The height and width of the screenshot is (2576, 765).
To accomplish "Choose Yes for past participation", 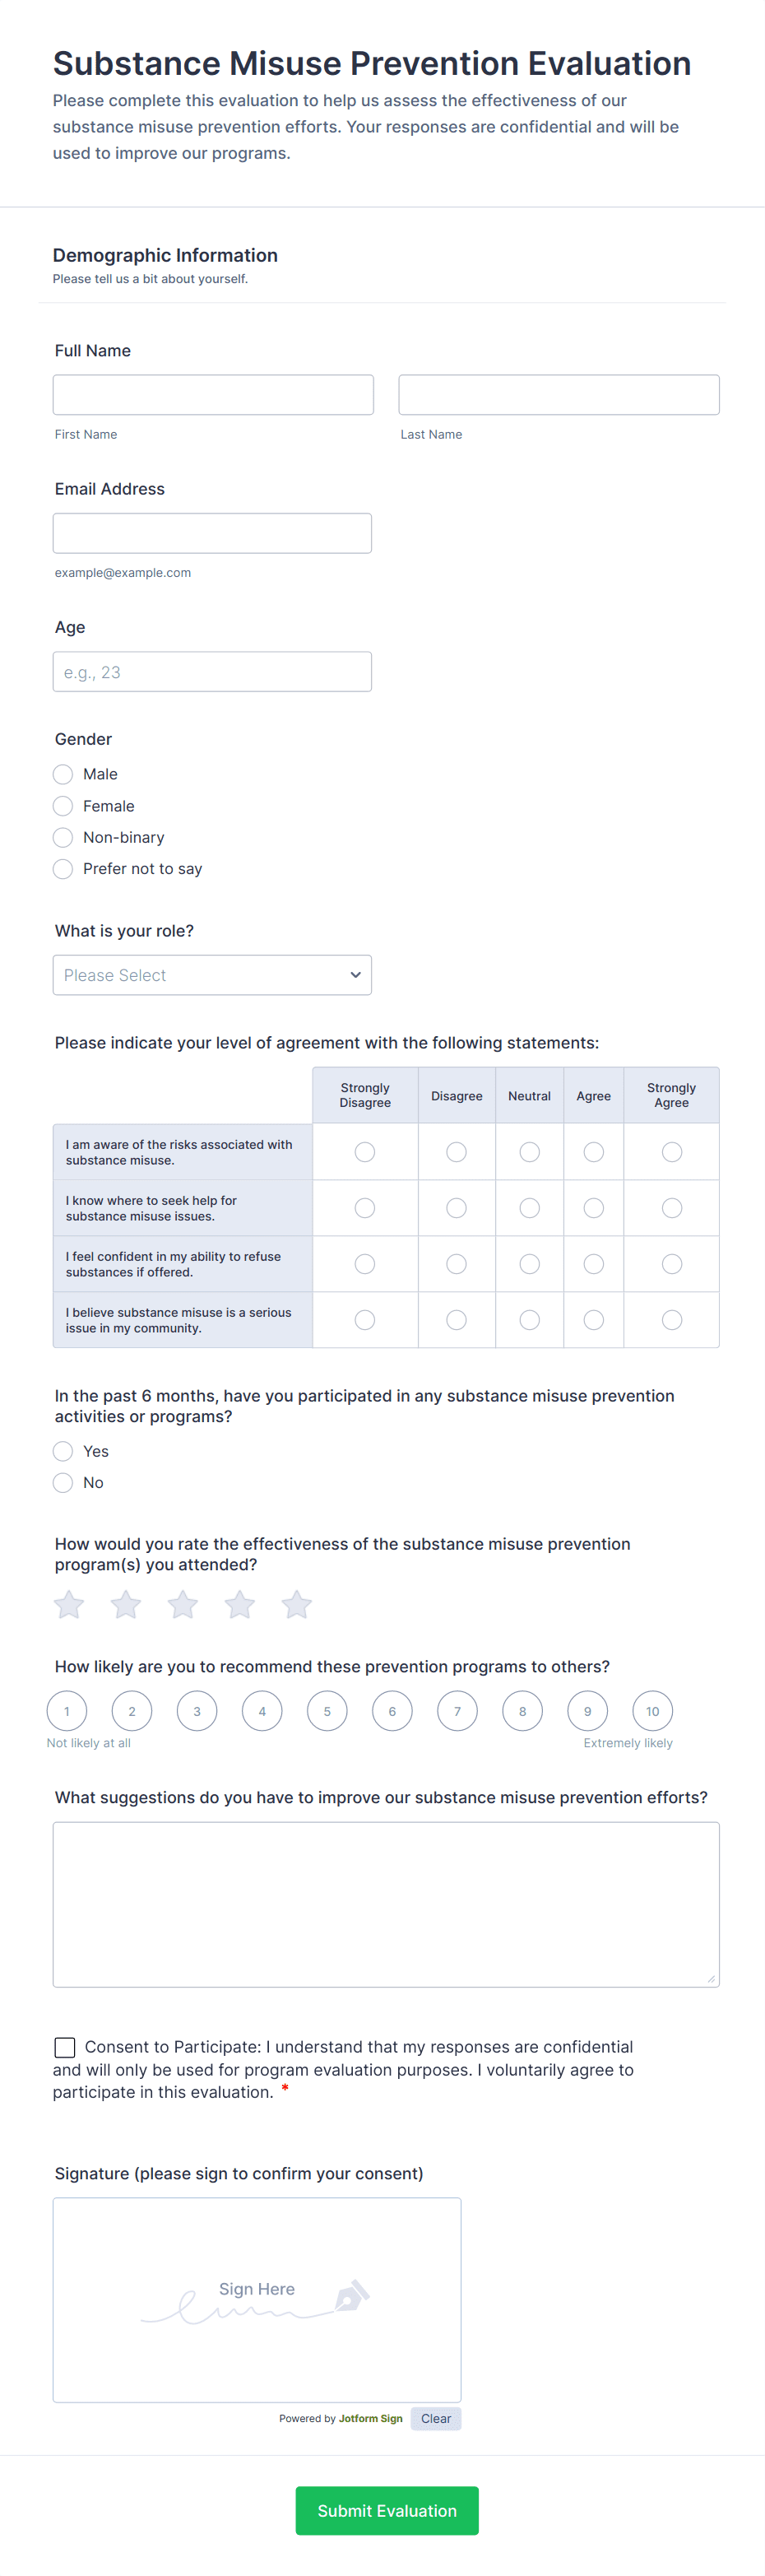I will (63, 1451).
